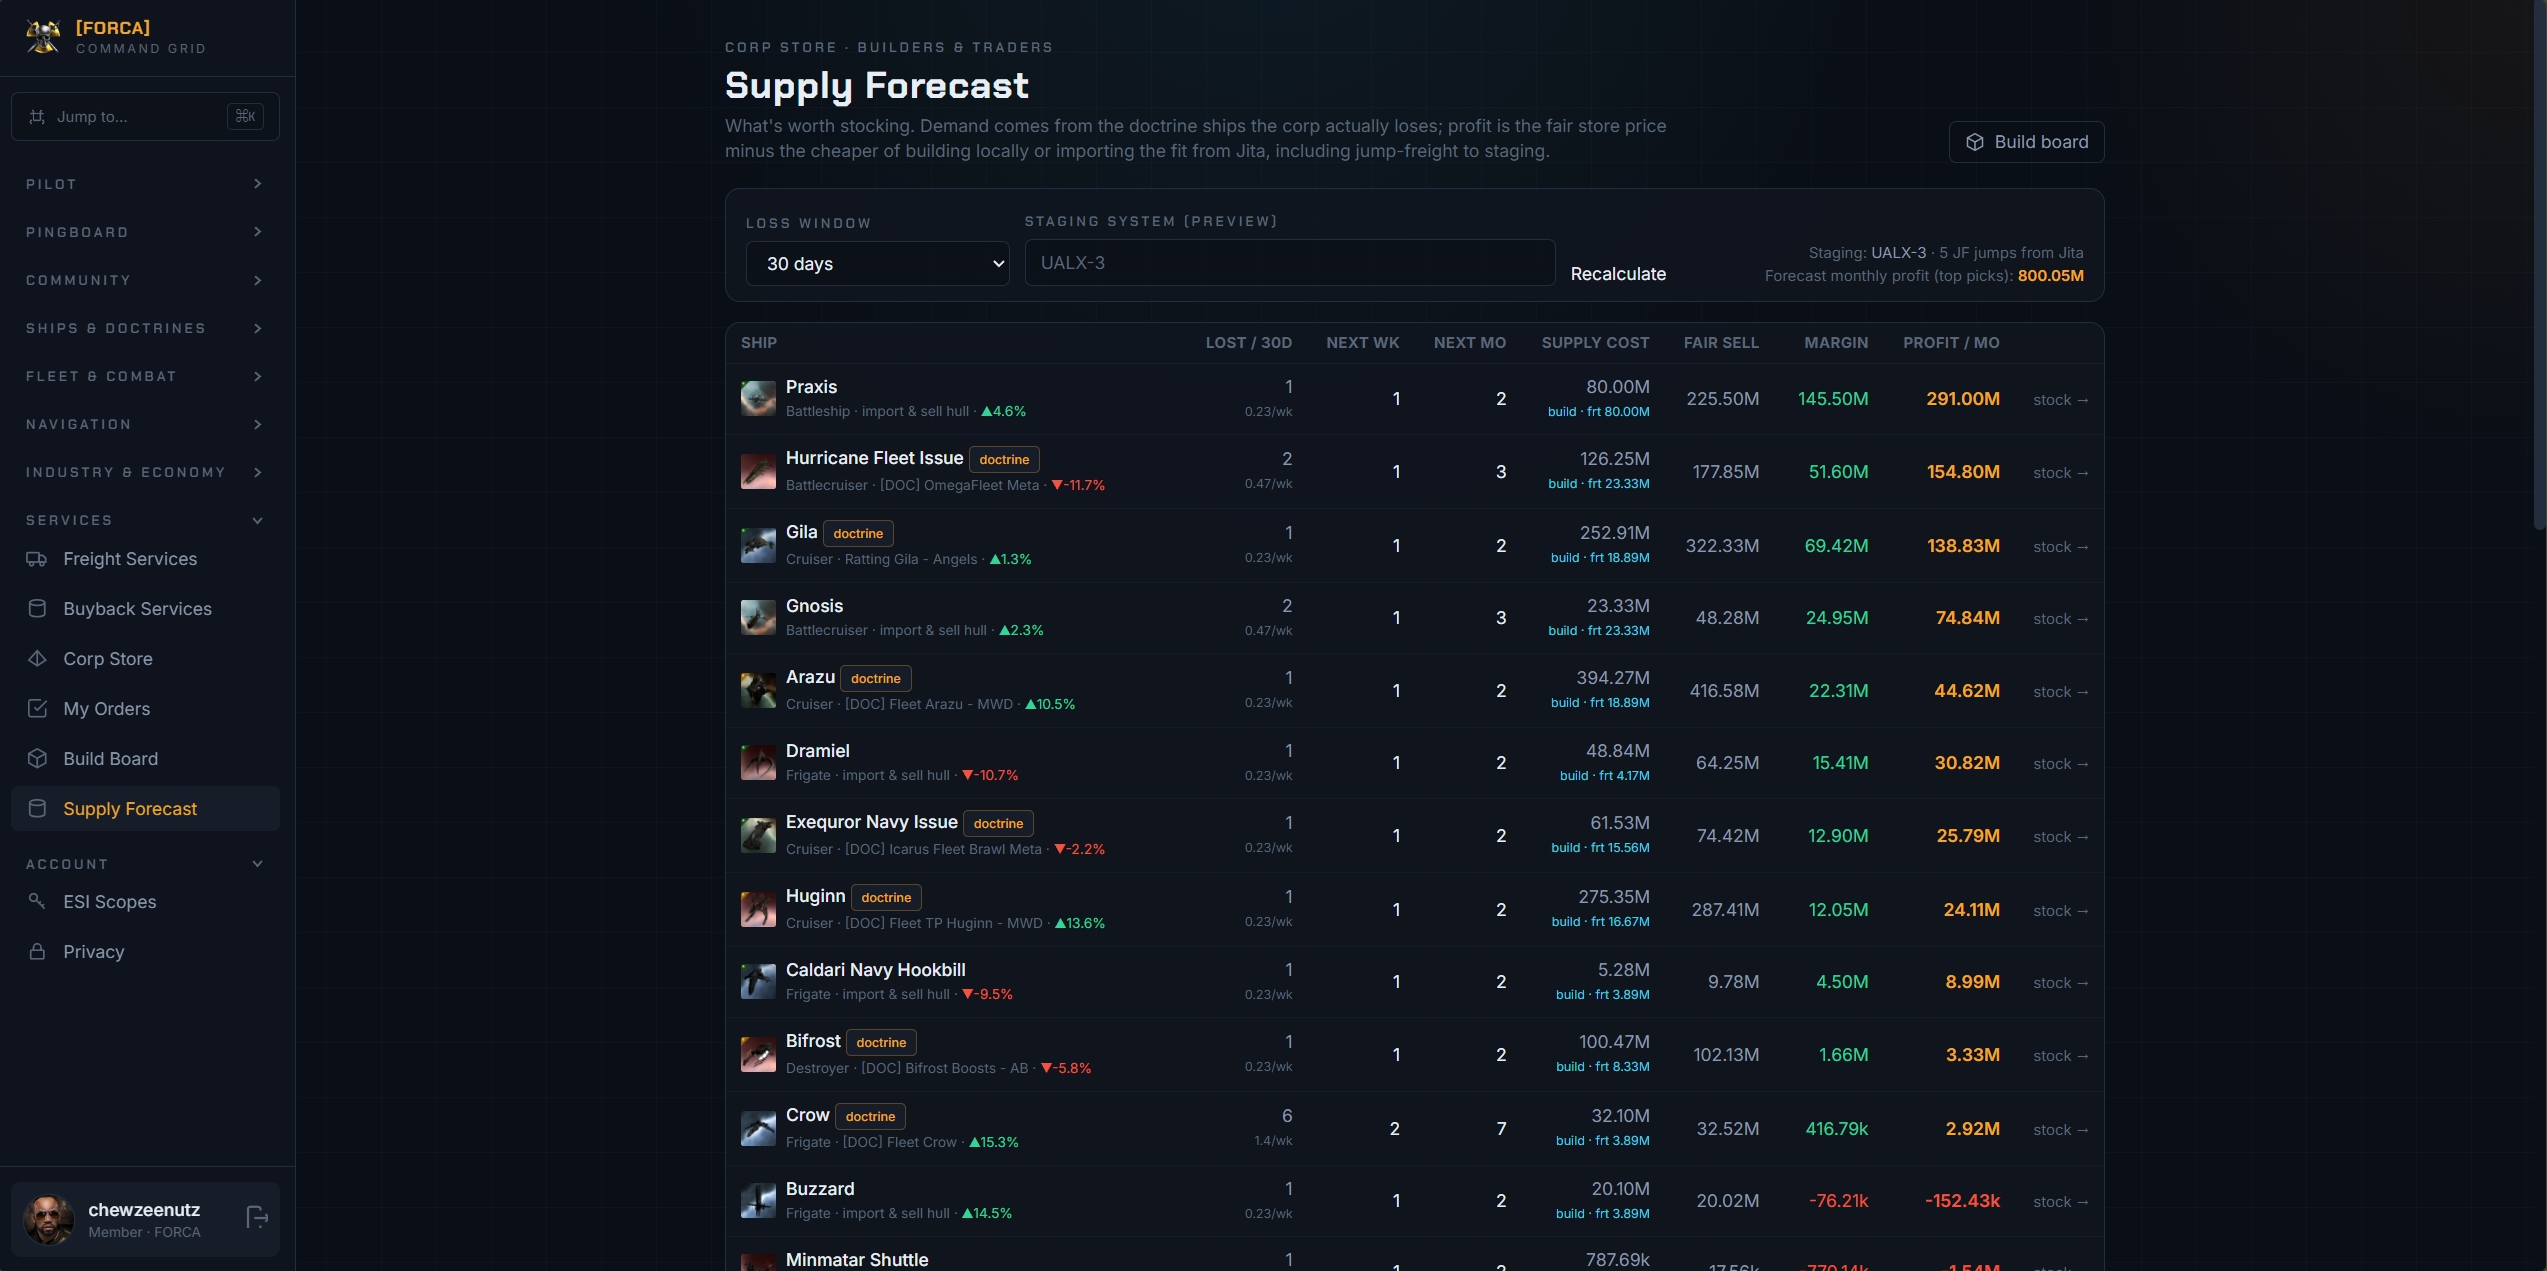2547x1271 pixels.
Task: Click the SUPPLY COST column header
Action: (1595, 343)
